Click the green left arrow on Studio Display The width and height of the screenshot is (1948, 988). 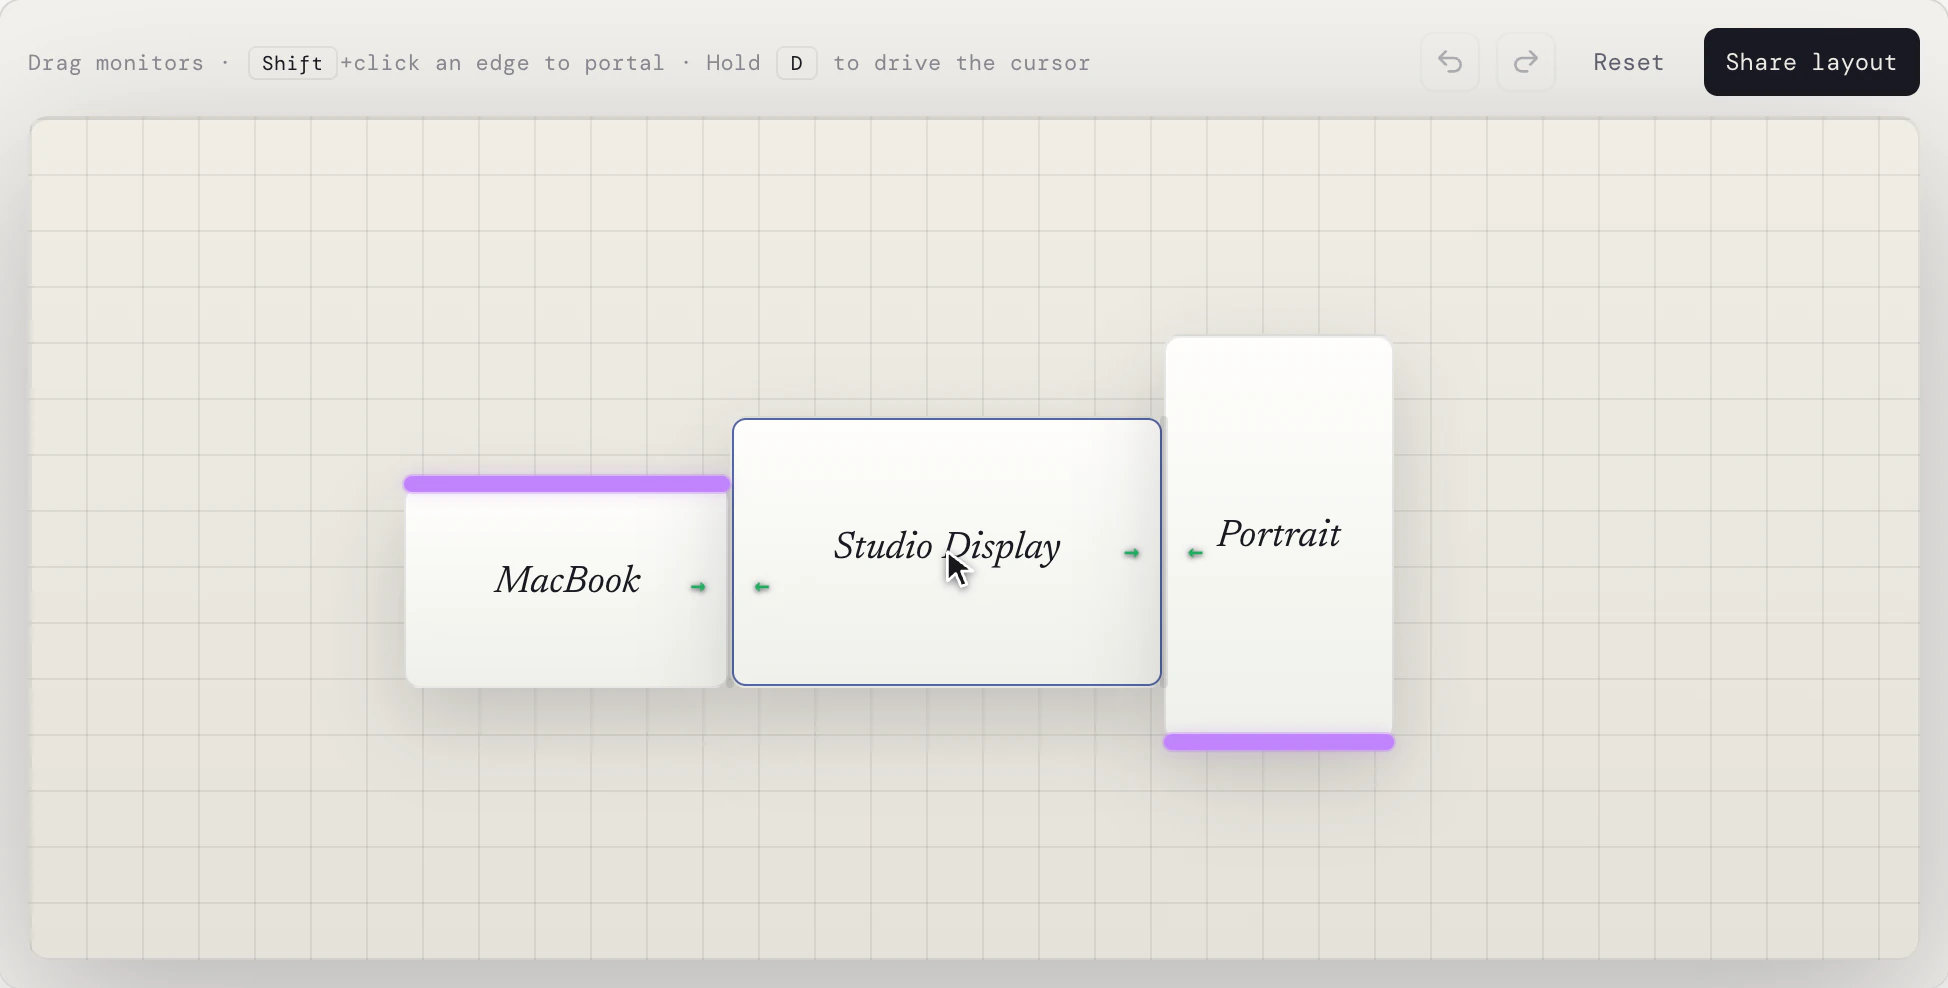click(x=762, y=587)
